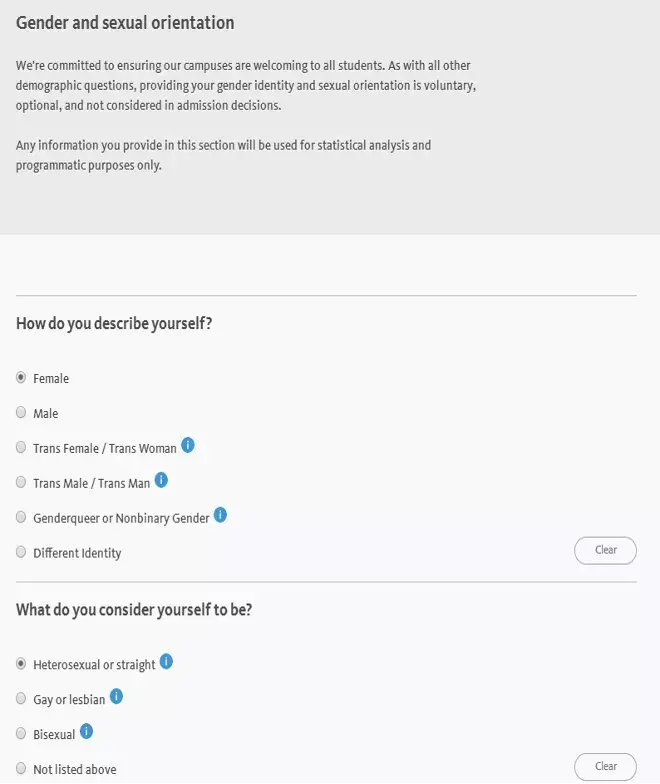Image resolution: width=660 pixels, height=784 pixels.
Task: Open info icon for Heterosexual or straight
Action: click(166, 662)
